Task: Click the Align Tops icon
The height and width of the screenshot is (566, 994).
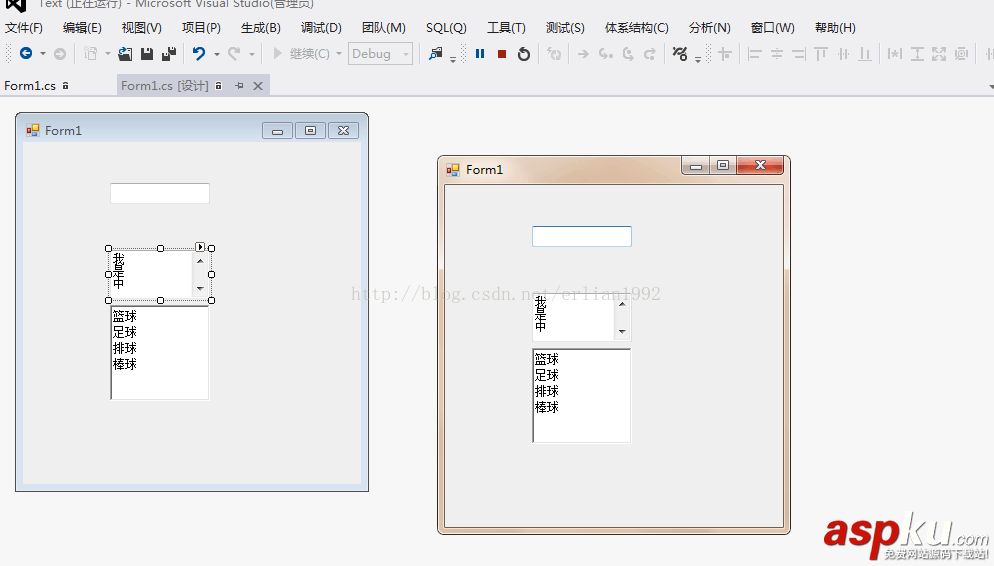Action: pyautogui.click(x=821, y=54)
